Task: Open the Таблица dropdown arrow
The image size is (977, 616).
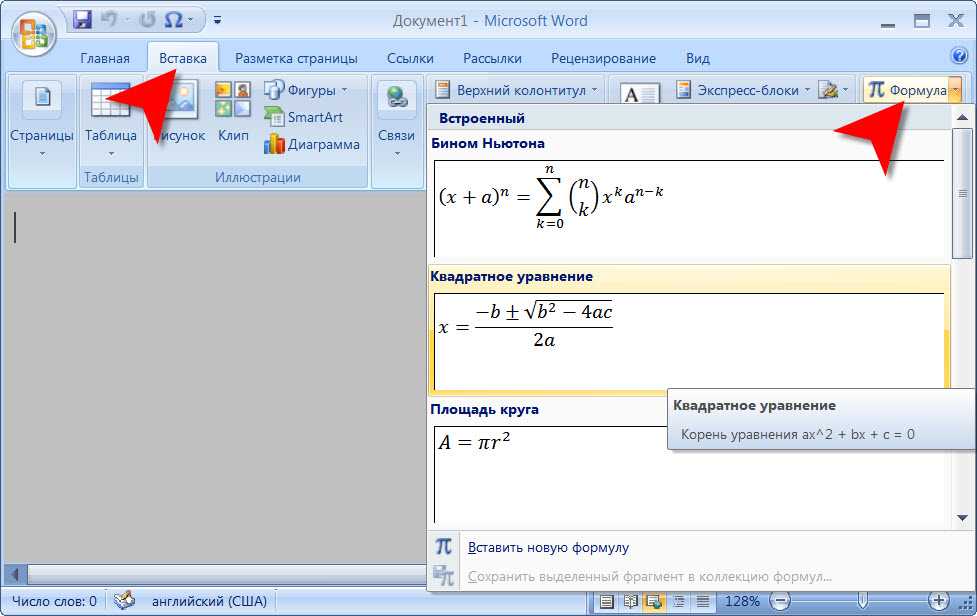Action: click(111, 153)
